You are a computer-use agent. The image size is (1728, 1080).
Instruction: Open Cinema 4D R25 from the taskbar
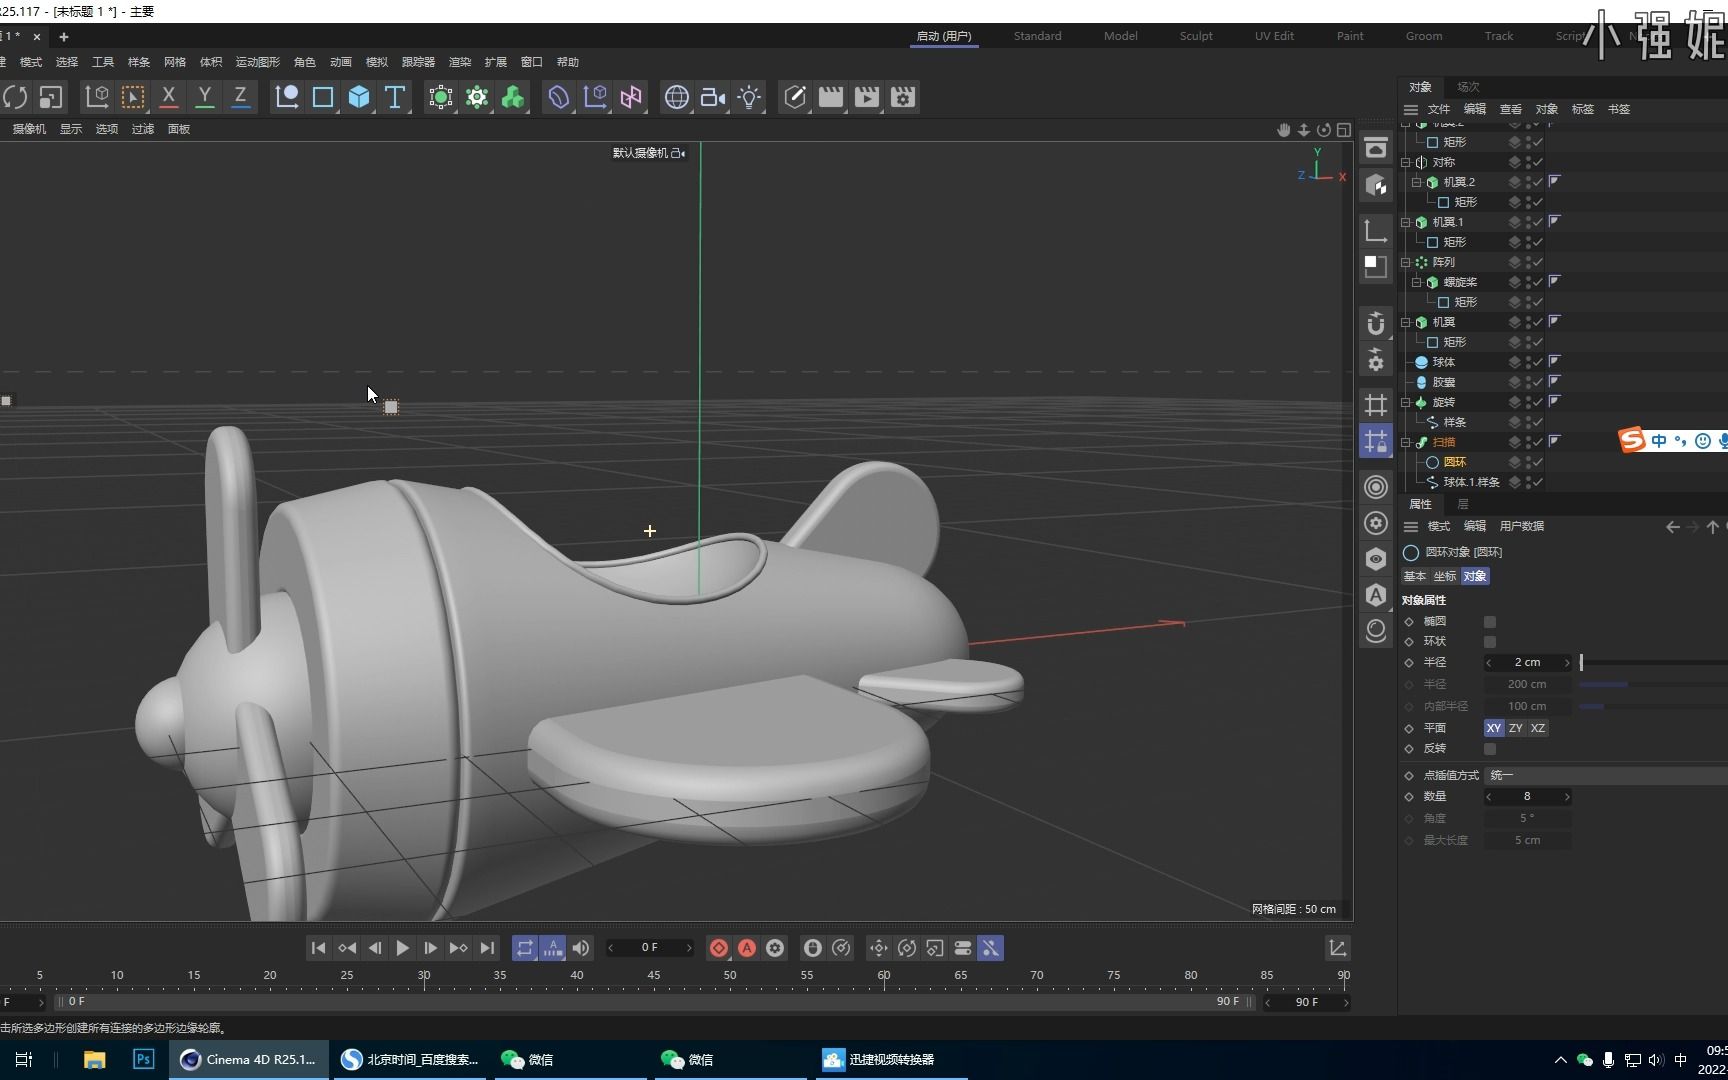point(247,1059)
